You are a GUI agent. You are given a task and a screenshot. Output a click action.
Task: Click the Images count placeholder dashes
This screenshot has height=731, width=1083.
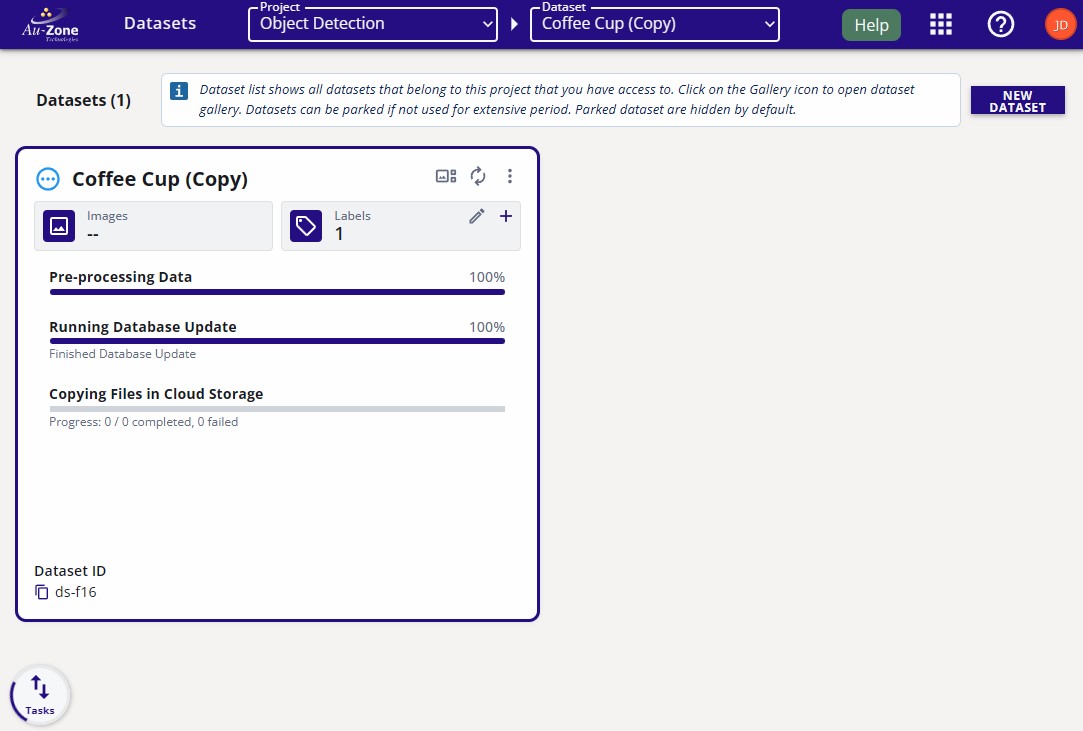pyautogui.click(x=93, y=235)
